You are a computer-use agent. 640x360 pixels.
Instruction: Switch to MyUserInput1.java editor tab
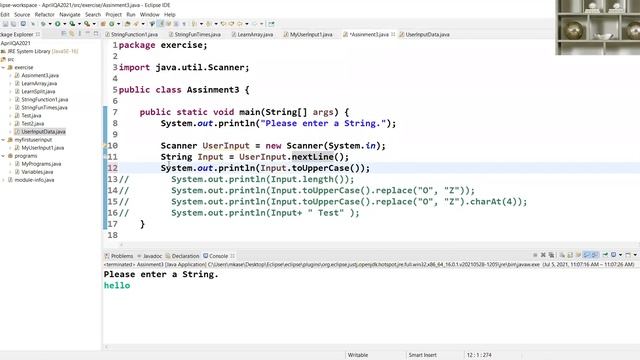pyautogui.click(x=308, y=35)
